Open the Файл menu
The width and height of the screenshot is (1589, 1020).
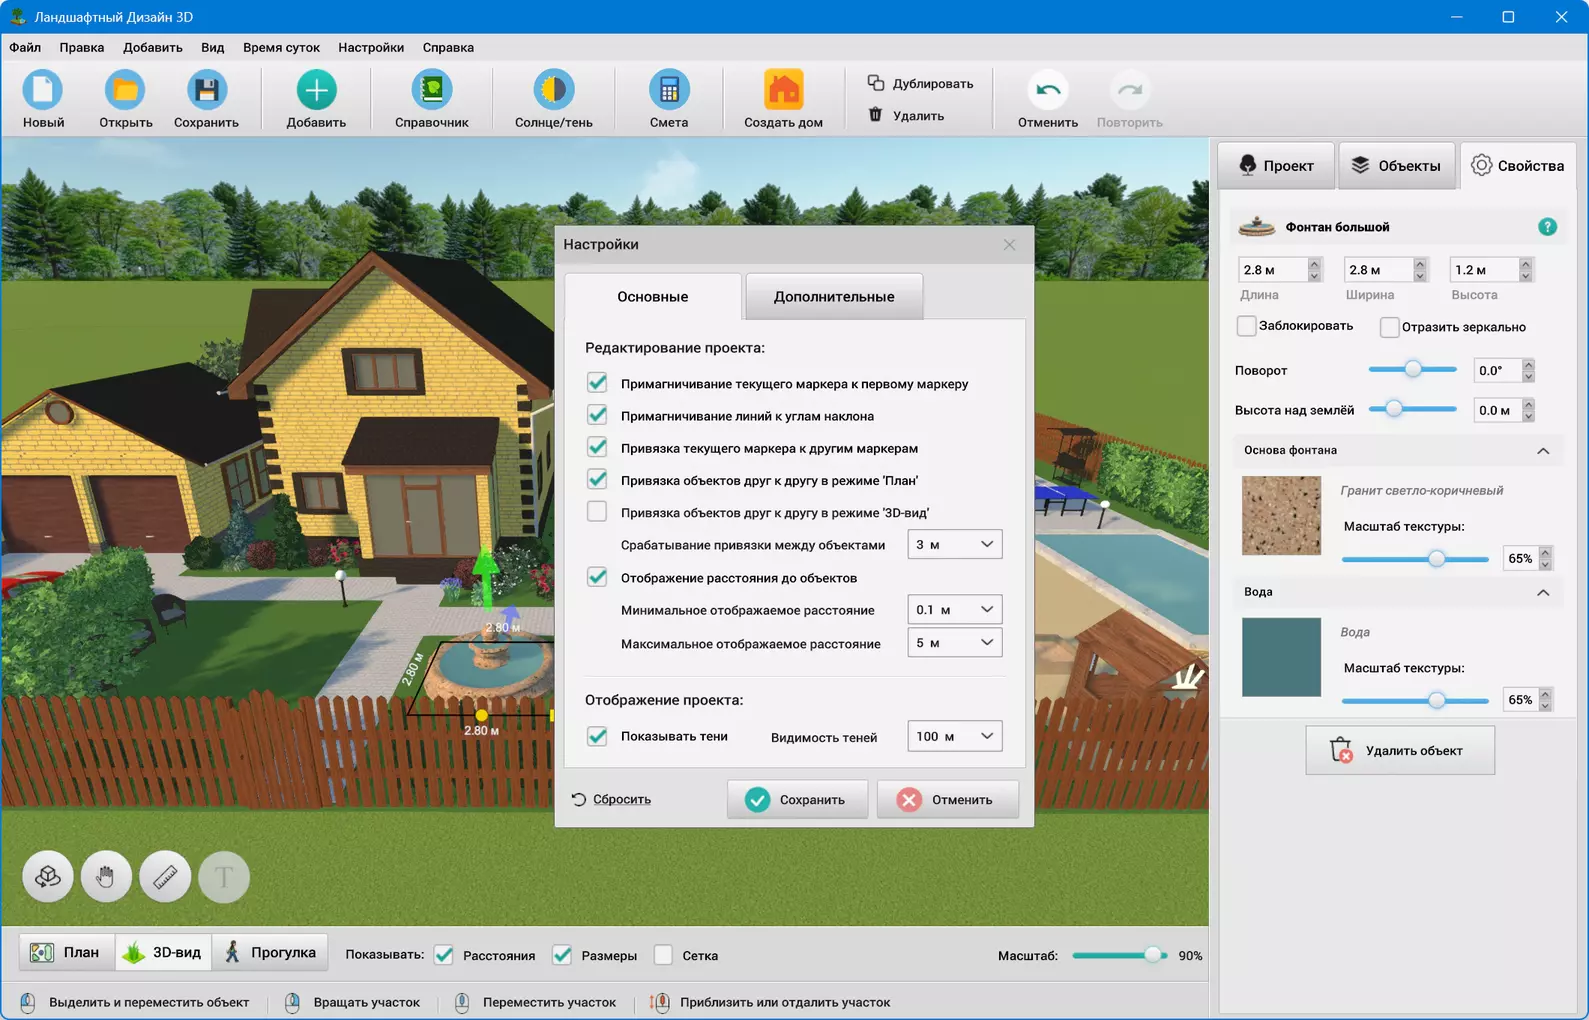pyautogui.click(x=25, y=47)
